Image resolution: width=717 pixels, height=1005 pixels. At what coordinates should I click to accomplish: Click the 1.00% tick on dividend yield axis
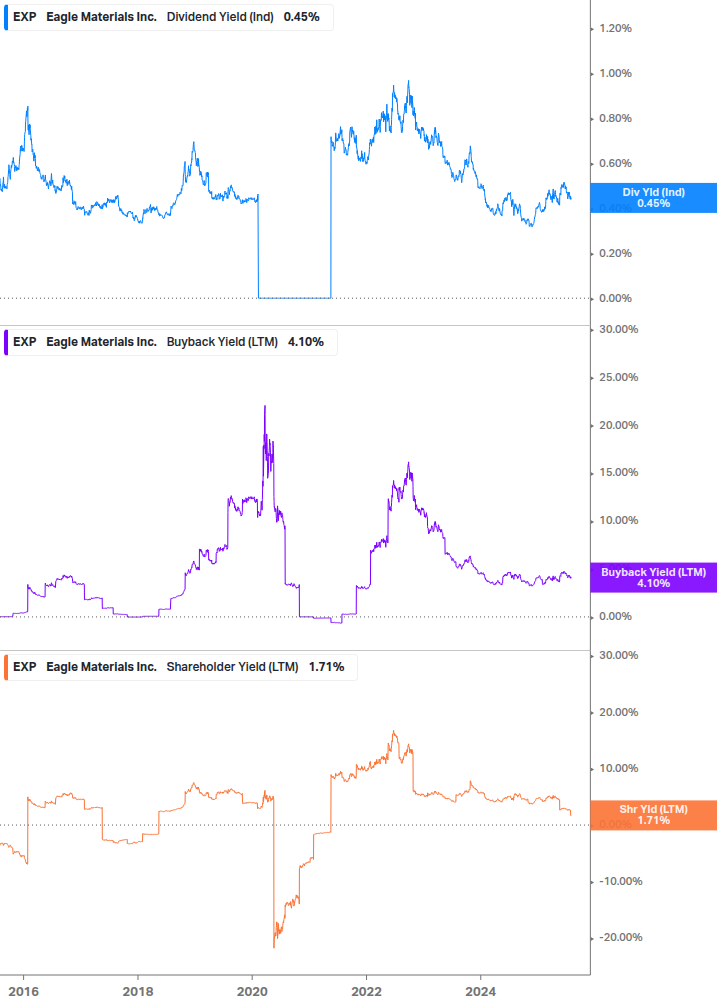click(x=615, y=74)
